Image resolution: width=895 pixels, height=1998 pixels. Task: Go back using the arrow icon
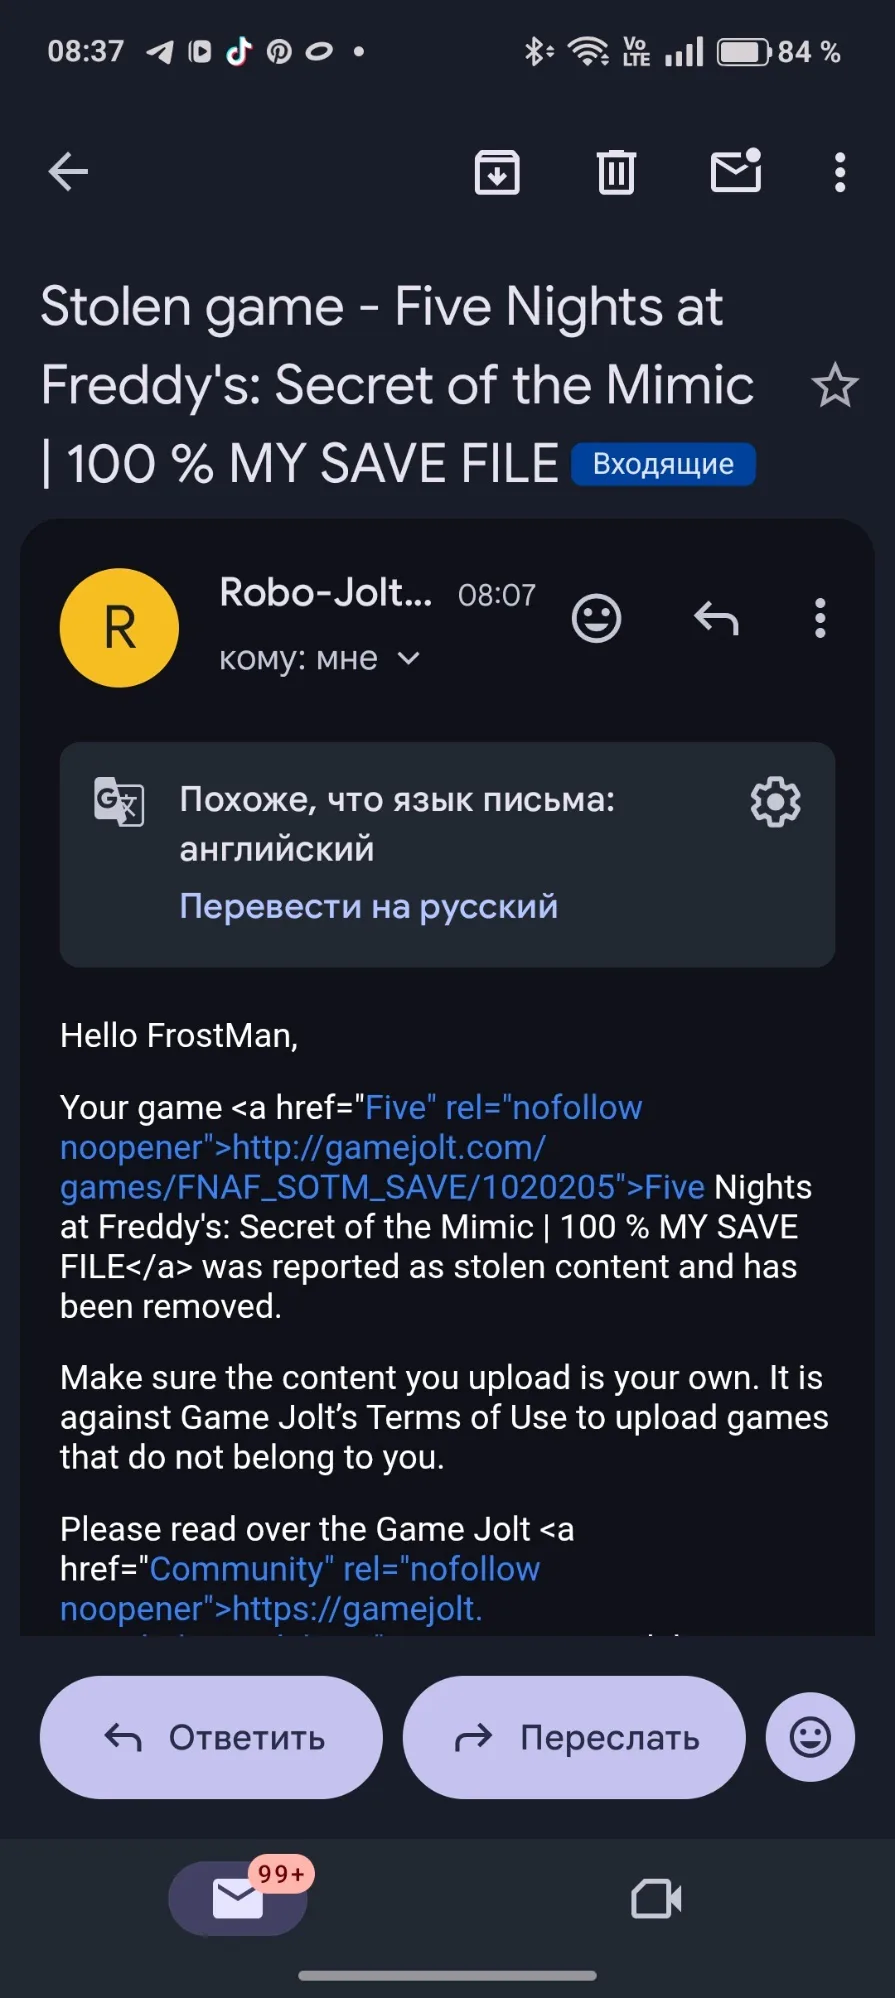(x=68, y=172)
